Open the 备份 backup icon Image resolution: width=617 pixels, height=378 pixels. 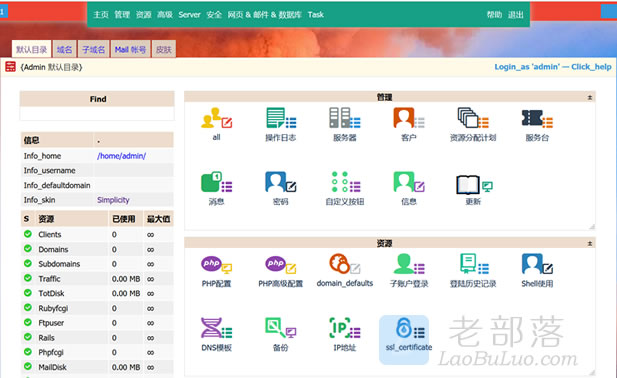(x=281, y=328)
